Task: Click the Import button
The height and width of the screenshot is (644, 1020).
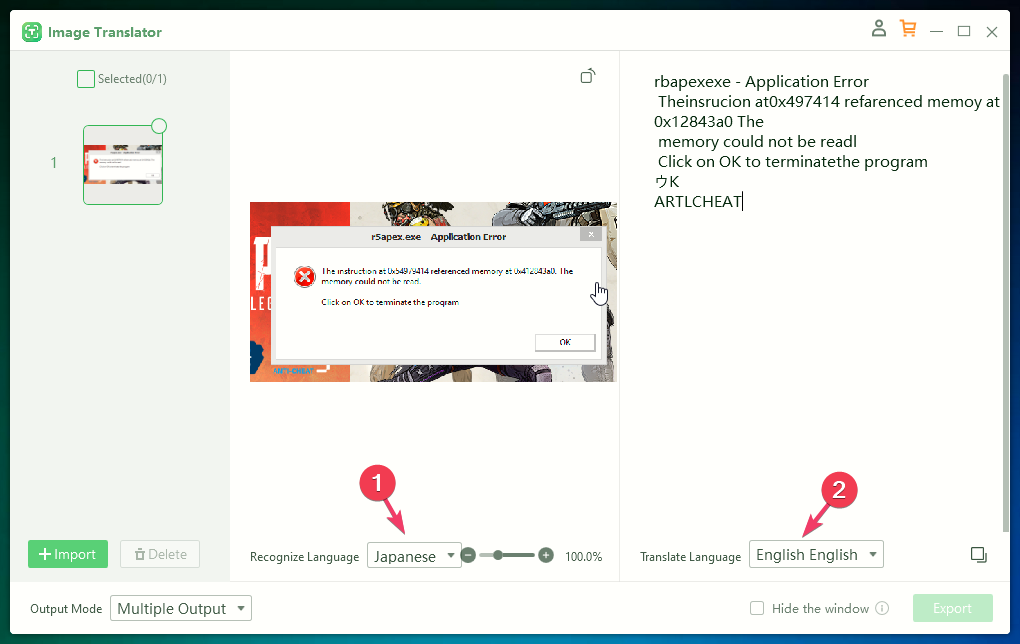Action: pyautogui.click(x=68, y=554)
